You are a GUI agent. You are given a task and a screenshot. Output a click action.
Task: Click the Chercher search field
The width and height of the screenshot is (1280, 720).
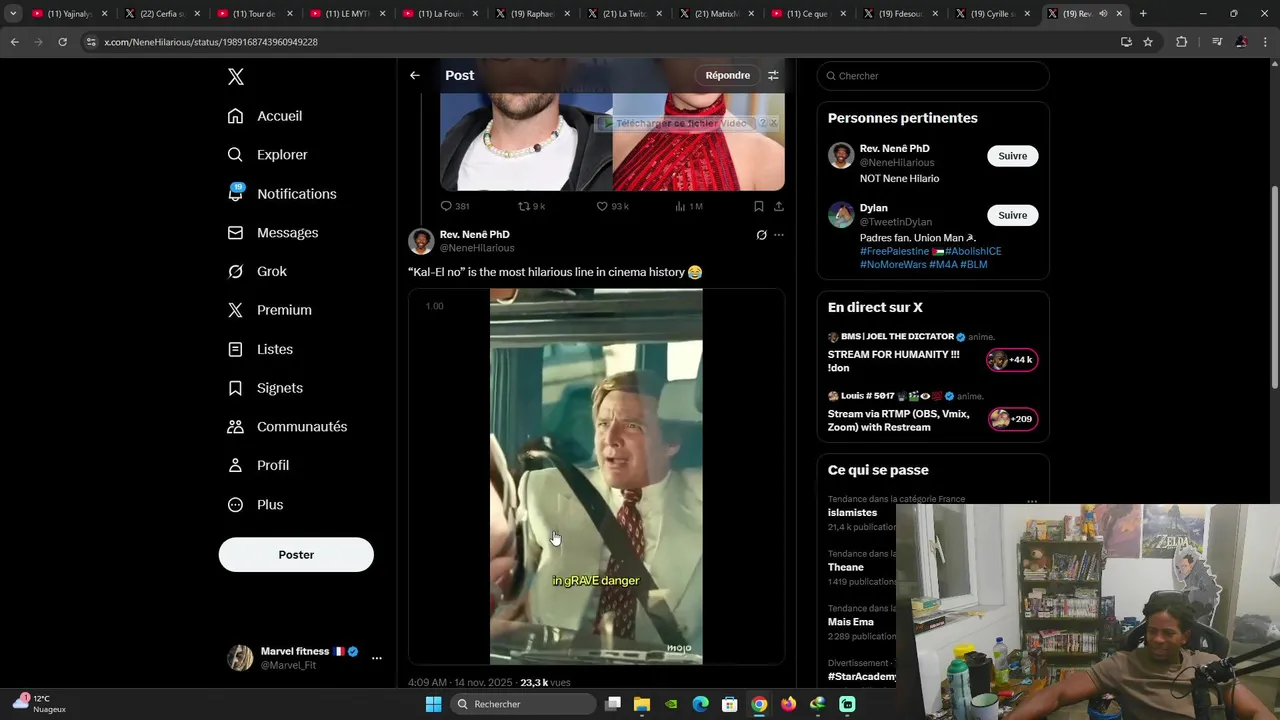click(x=933, y=76)
